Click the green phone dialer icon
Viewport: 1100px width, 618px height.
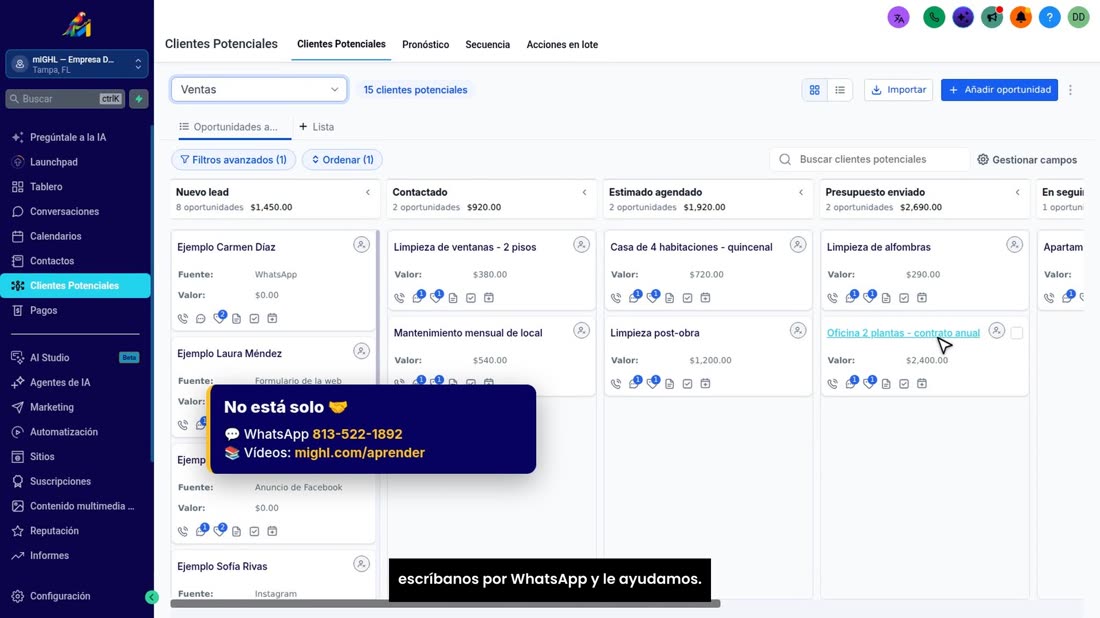point(934,18)
